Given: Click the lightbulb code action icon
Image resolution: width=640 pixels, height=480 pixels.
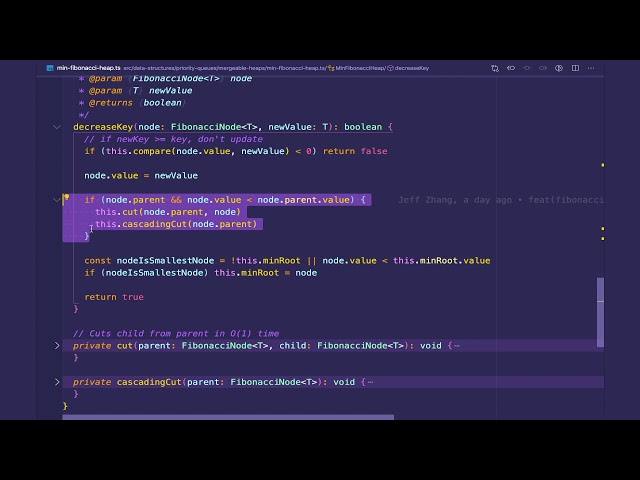Looking at the screenshot, I should pyautogui.click(x=66, y=198).
